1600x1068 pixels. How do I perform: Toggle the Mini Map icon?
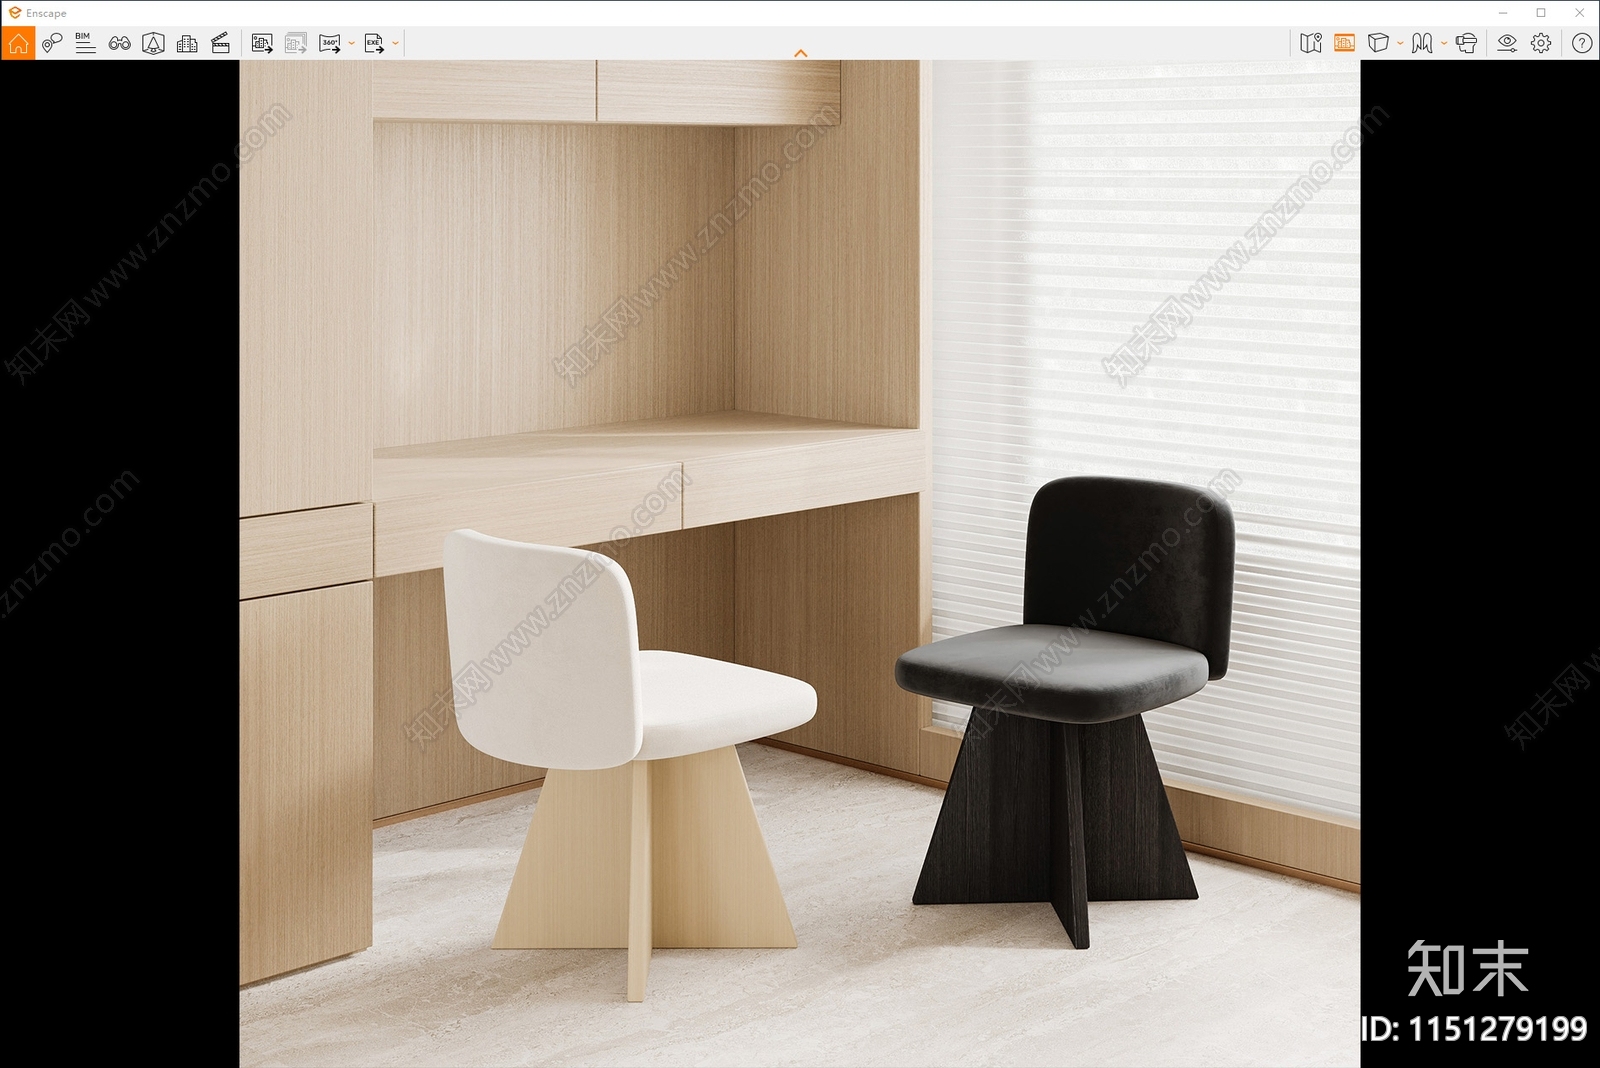[1311, 43]
